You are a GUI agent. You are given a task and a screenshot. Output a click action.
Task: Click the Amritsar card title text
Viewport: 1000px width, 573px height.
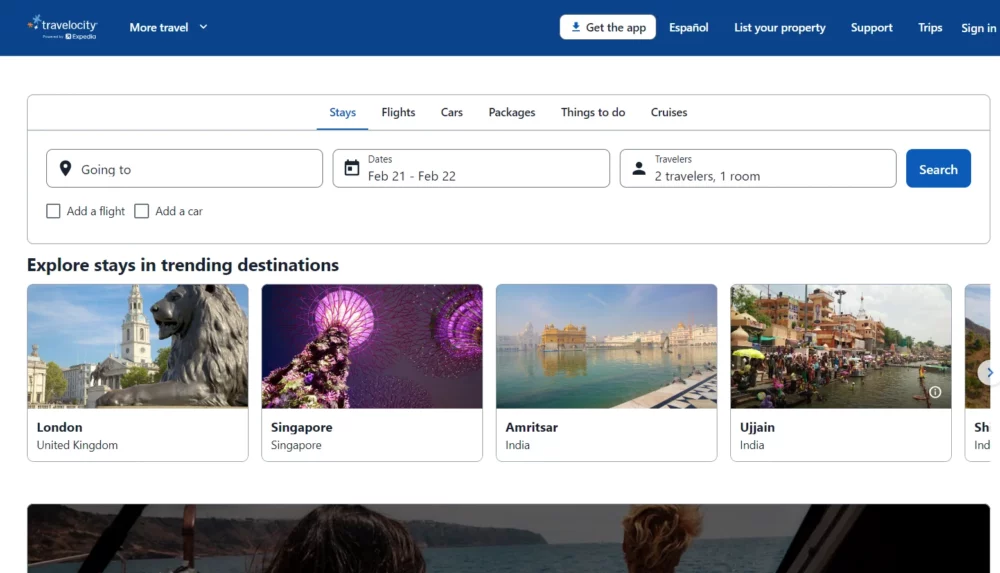tap(531, 427)
